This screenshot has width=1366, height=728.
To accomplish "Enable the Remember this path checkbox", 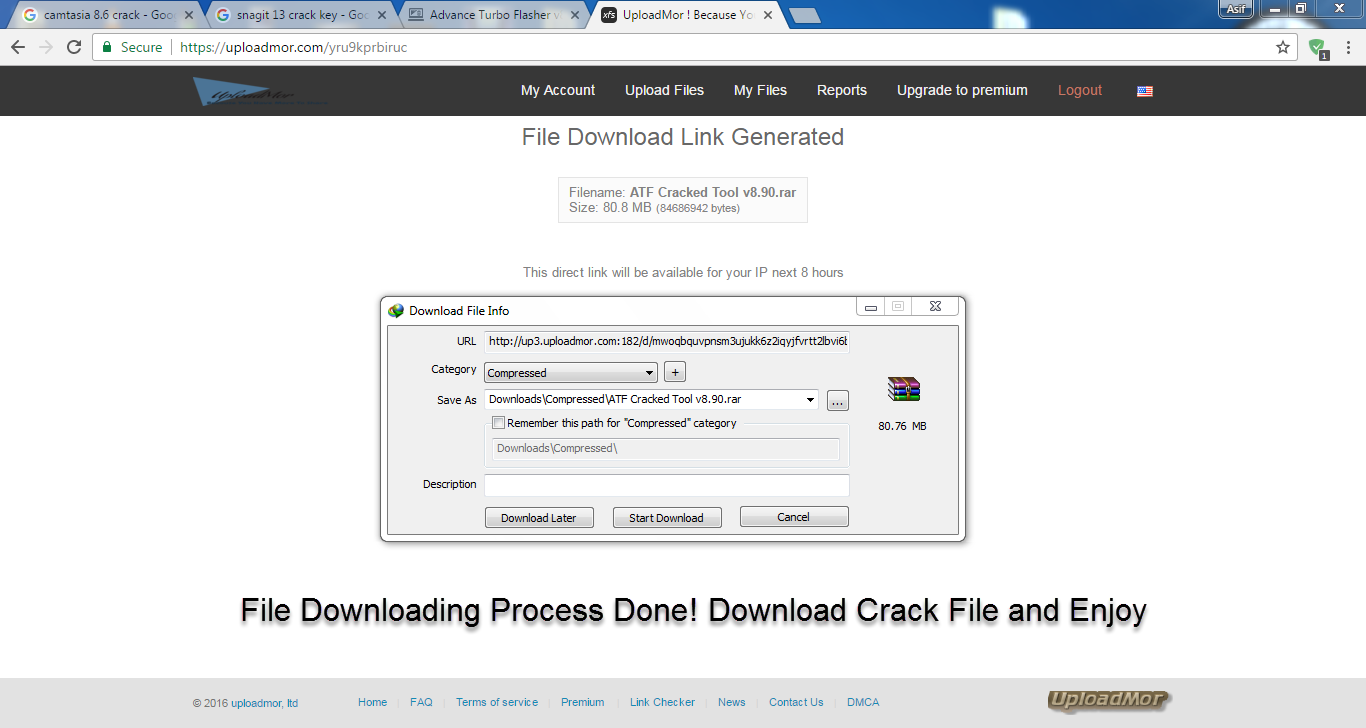I will point(498,422).
